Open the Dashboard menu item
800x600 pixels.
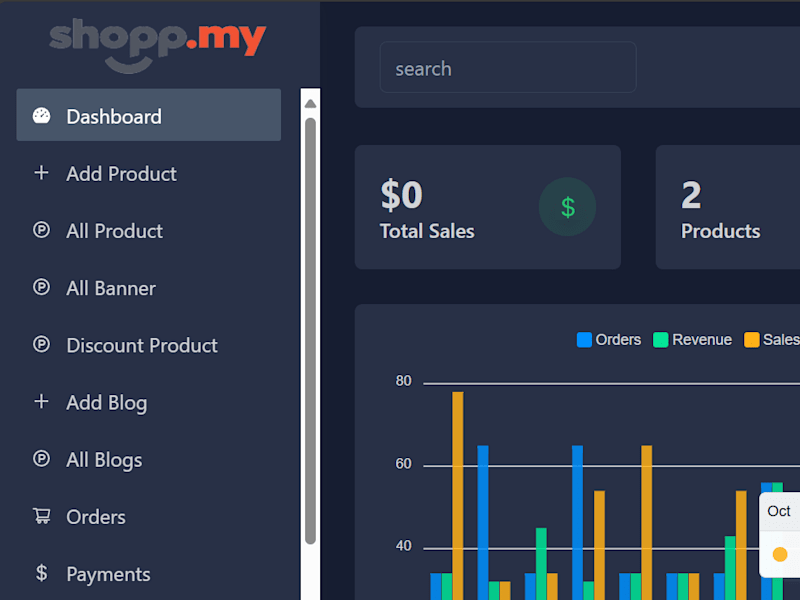pyautogui.click(x=148, y=115)
